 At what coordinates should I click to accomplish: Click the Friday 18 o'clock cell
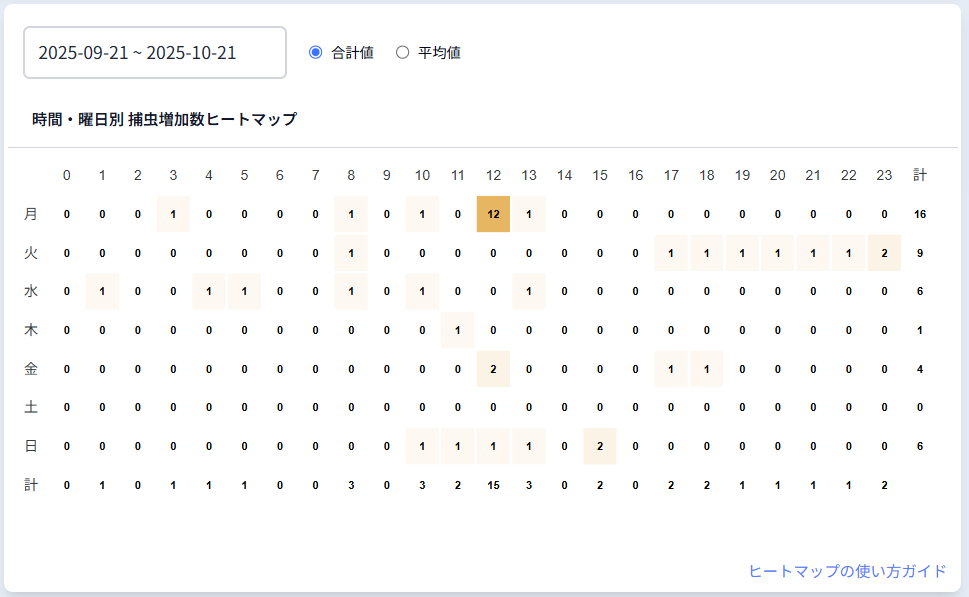pos(707,369)
